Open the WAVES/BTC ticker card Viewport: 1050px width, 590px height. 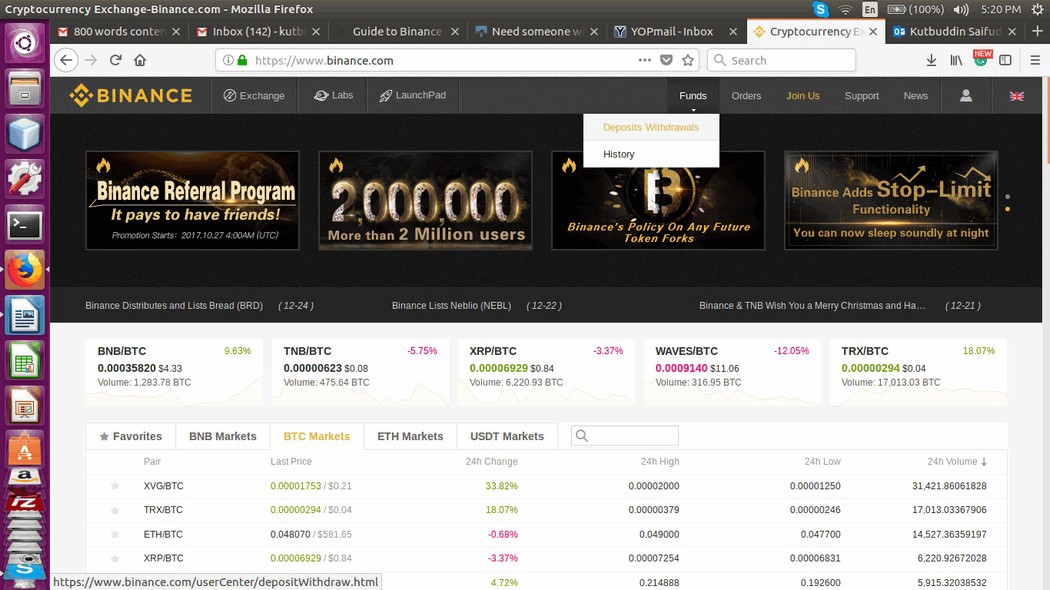click(732, 372)
